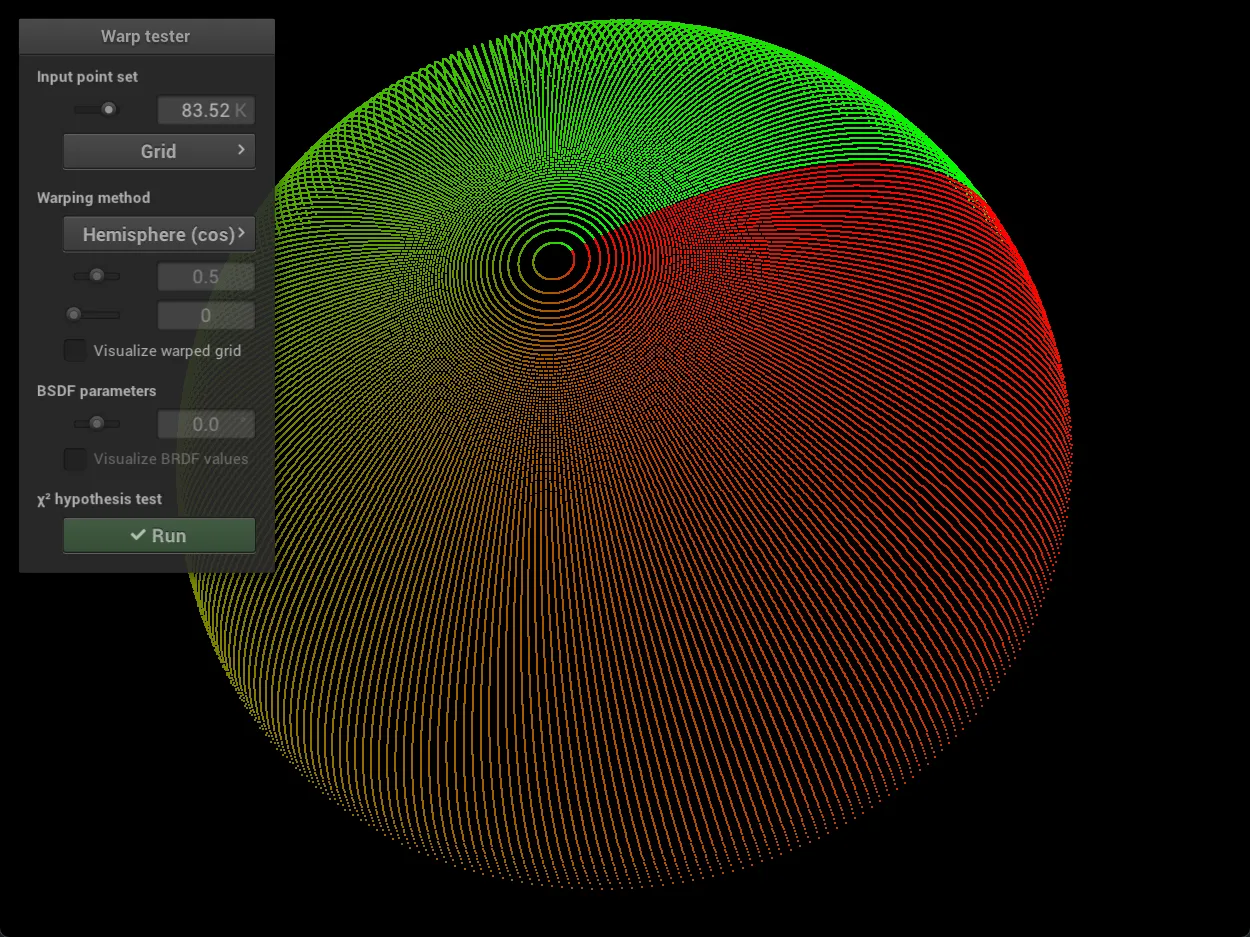
Task: Click the 0.5 warping parameter field
Action: (x=206, y=277)
